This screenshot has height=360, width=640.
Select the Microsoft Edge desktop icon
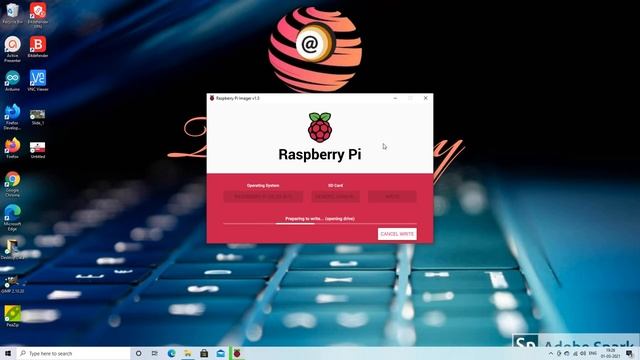click(12, 218)
